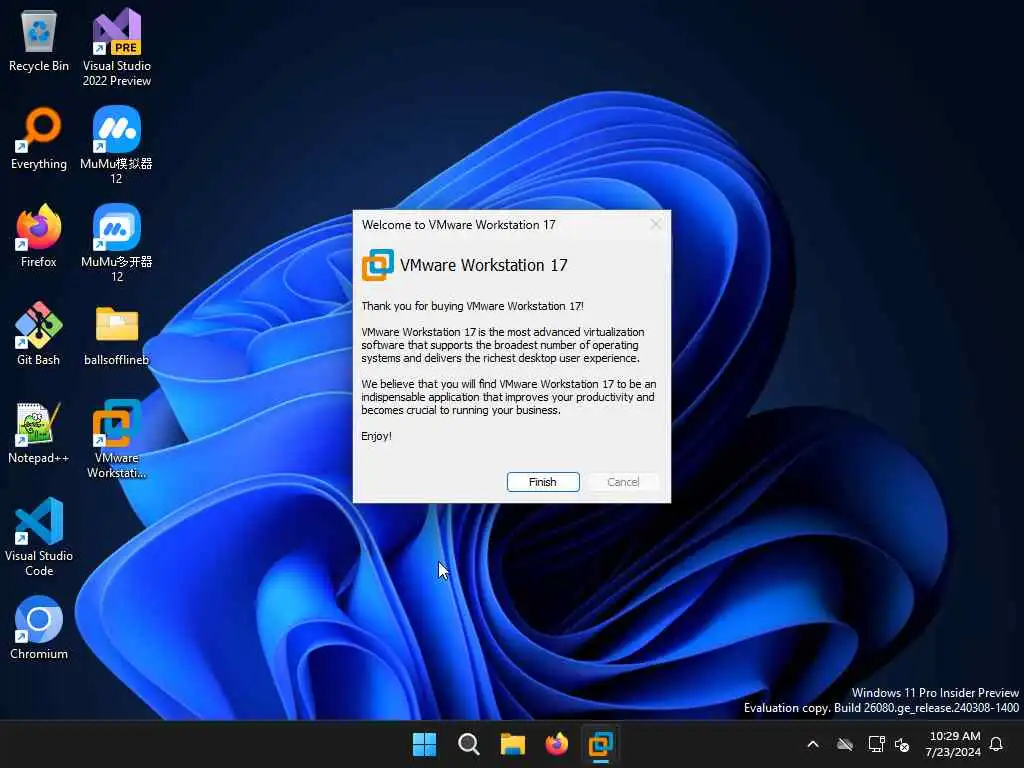Launch Firefox from the taskbar
This screenshot has width=1024, height=768.
point(556,744)
